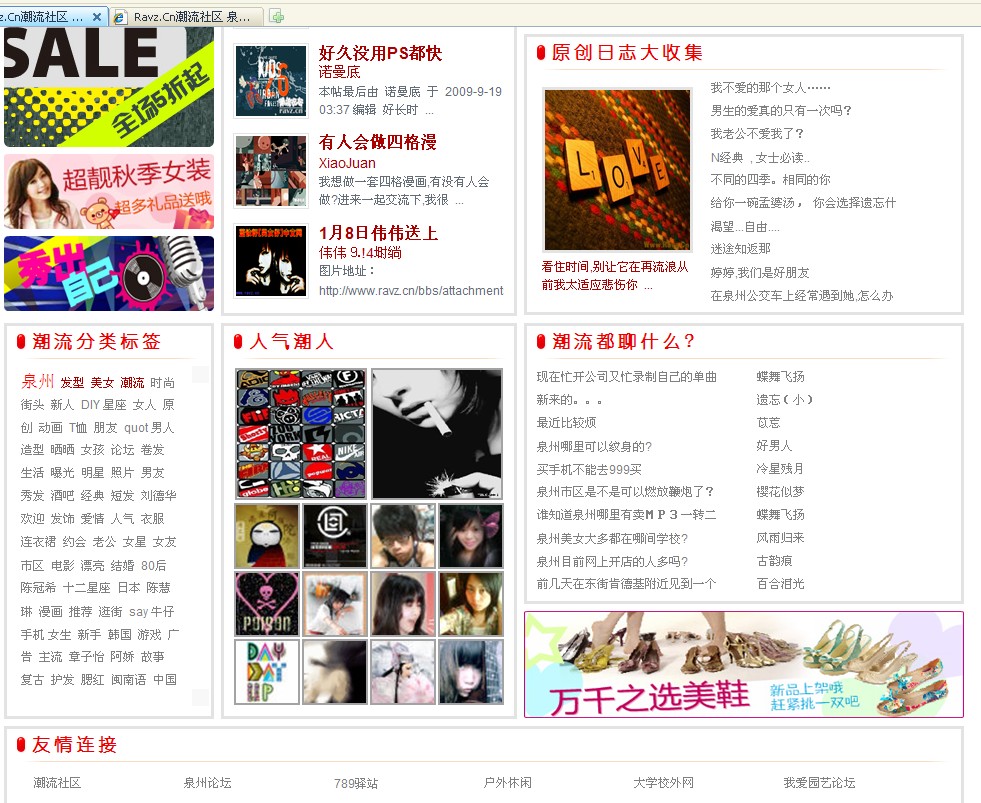Open the 原创日志大收集 section heading
The width and height of the screenshot is (981, 803).
[627, 53]
